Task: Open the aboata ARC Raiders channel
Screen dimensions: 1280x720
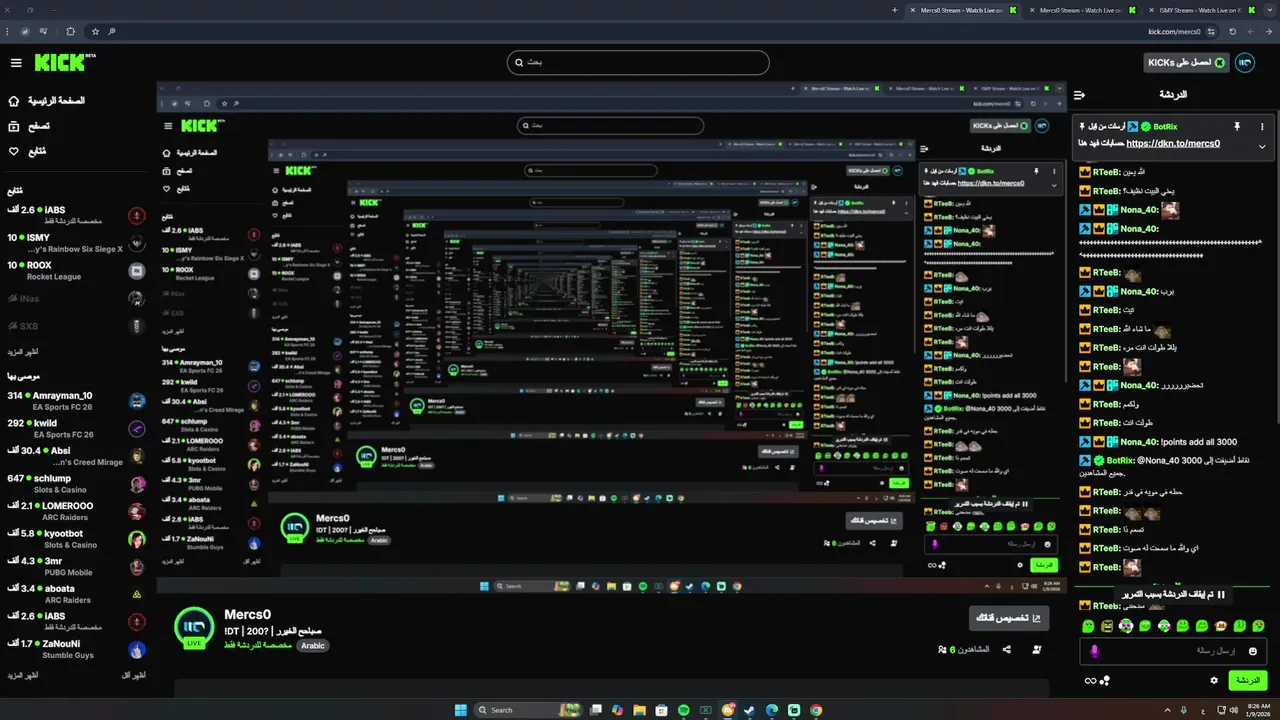Action: (x=77, y=594)
